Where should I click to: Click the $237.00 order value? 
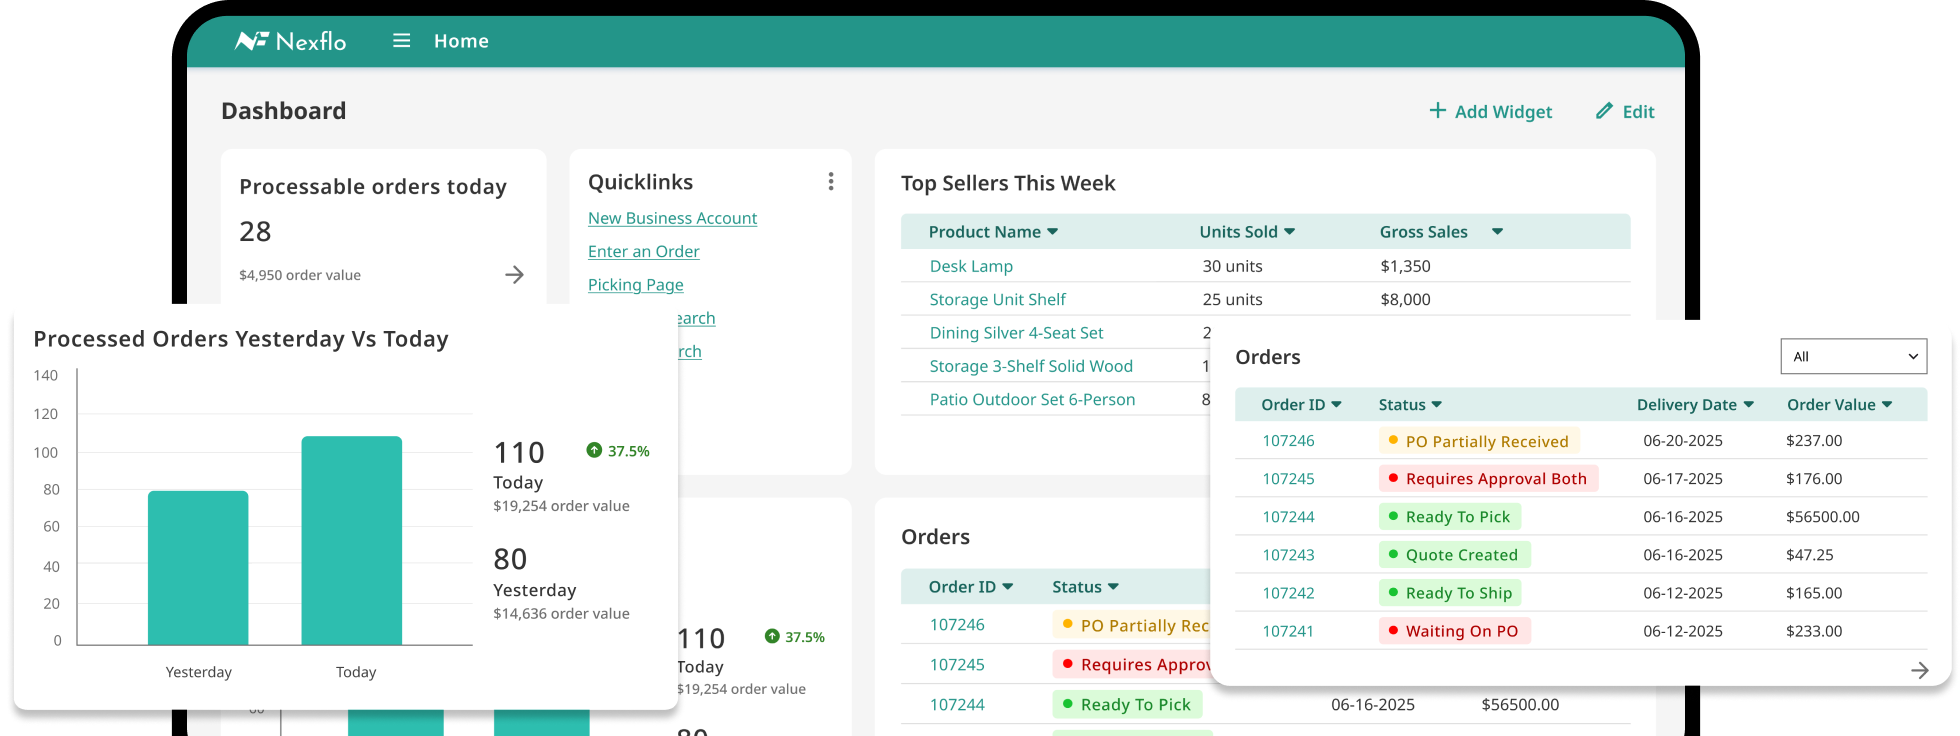(x=1814, y=441)
